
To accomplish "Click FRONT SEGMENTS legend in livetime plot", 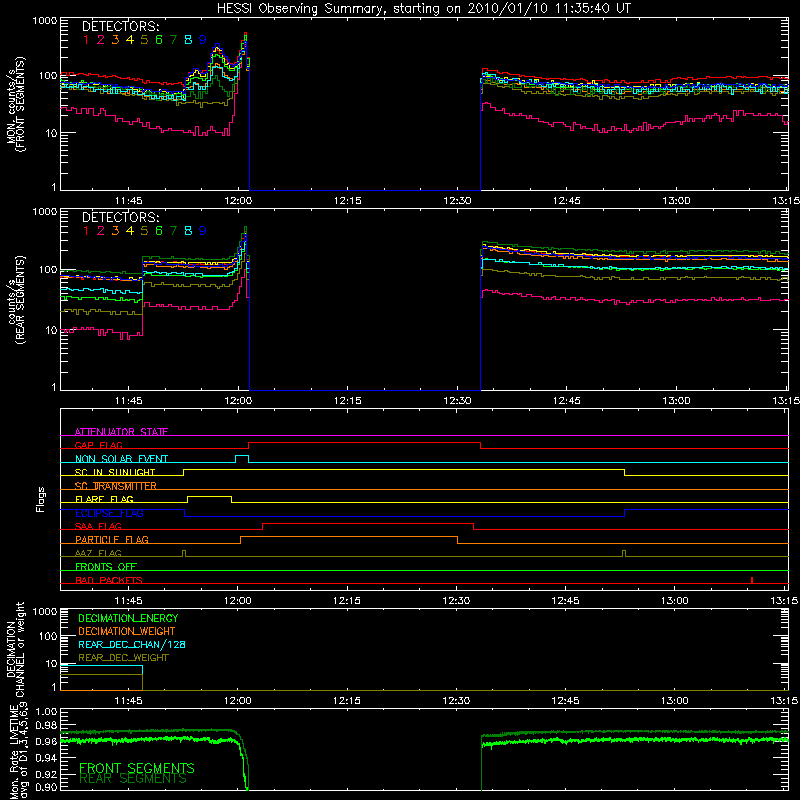I will (x=137, y=768).
